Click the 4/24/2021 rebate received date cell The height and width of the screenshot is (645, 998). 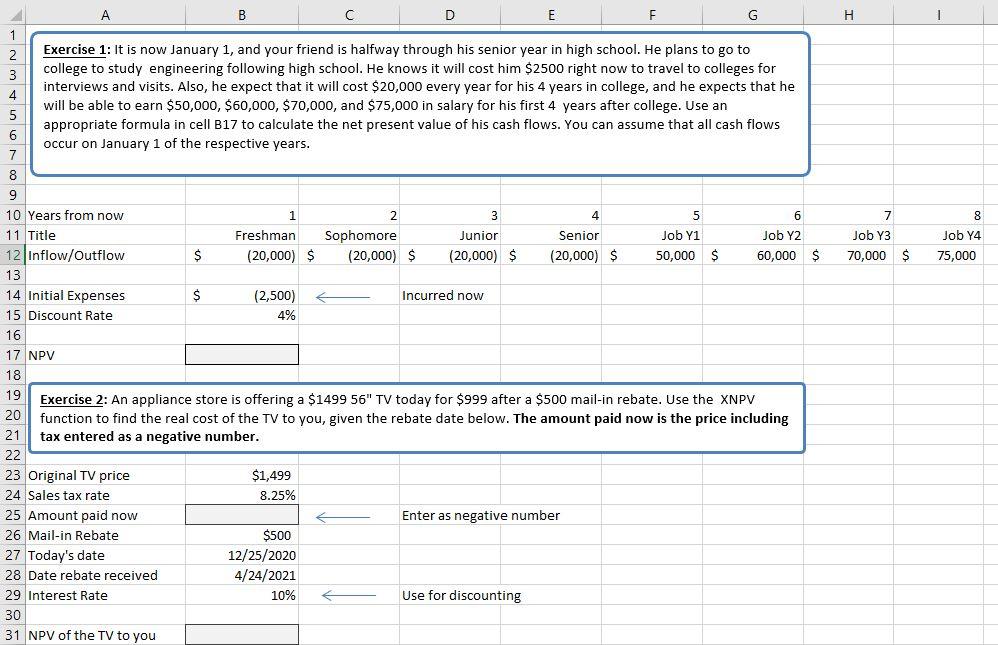(x=241, y=575)
